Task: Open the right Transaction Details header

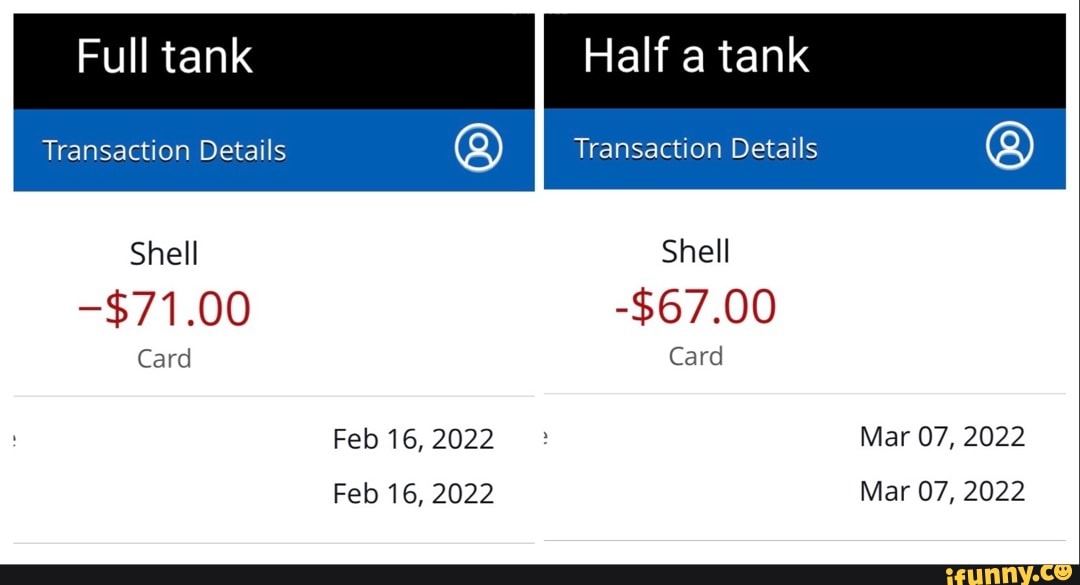Action: (x=696, y=147)
